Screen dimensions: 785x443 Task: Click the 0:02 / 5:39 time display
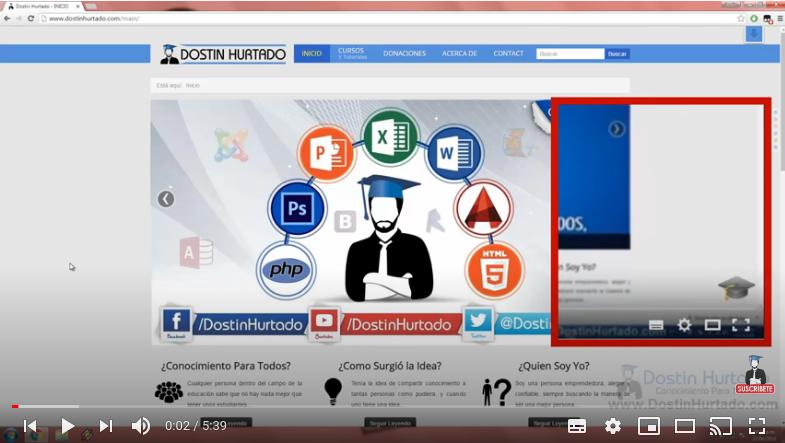[196, 426]
